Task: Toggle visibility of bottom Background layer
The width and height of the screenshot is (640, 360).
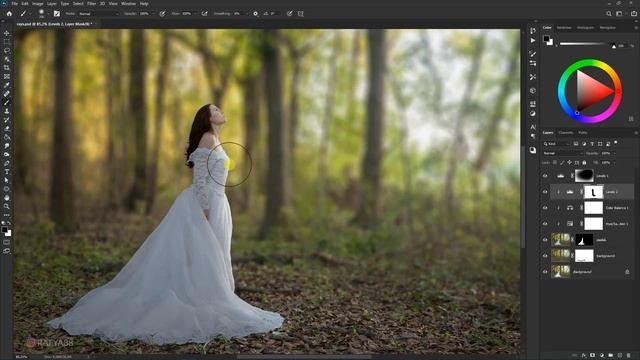Action: click(545, 272)
